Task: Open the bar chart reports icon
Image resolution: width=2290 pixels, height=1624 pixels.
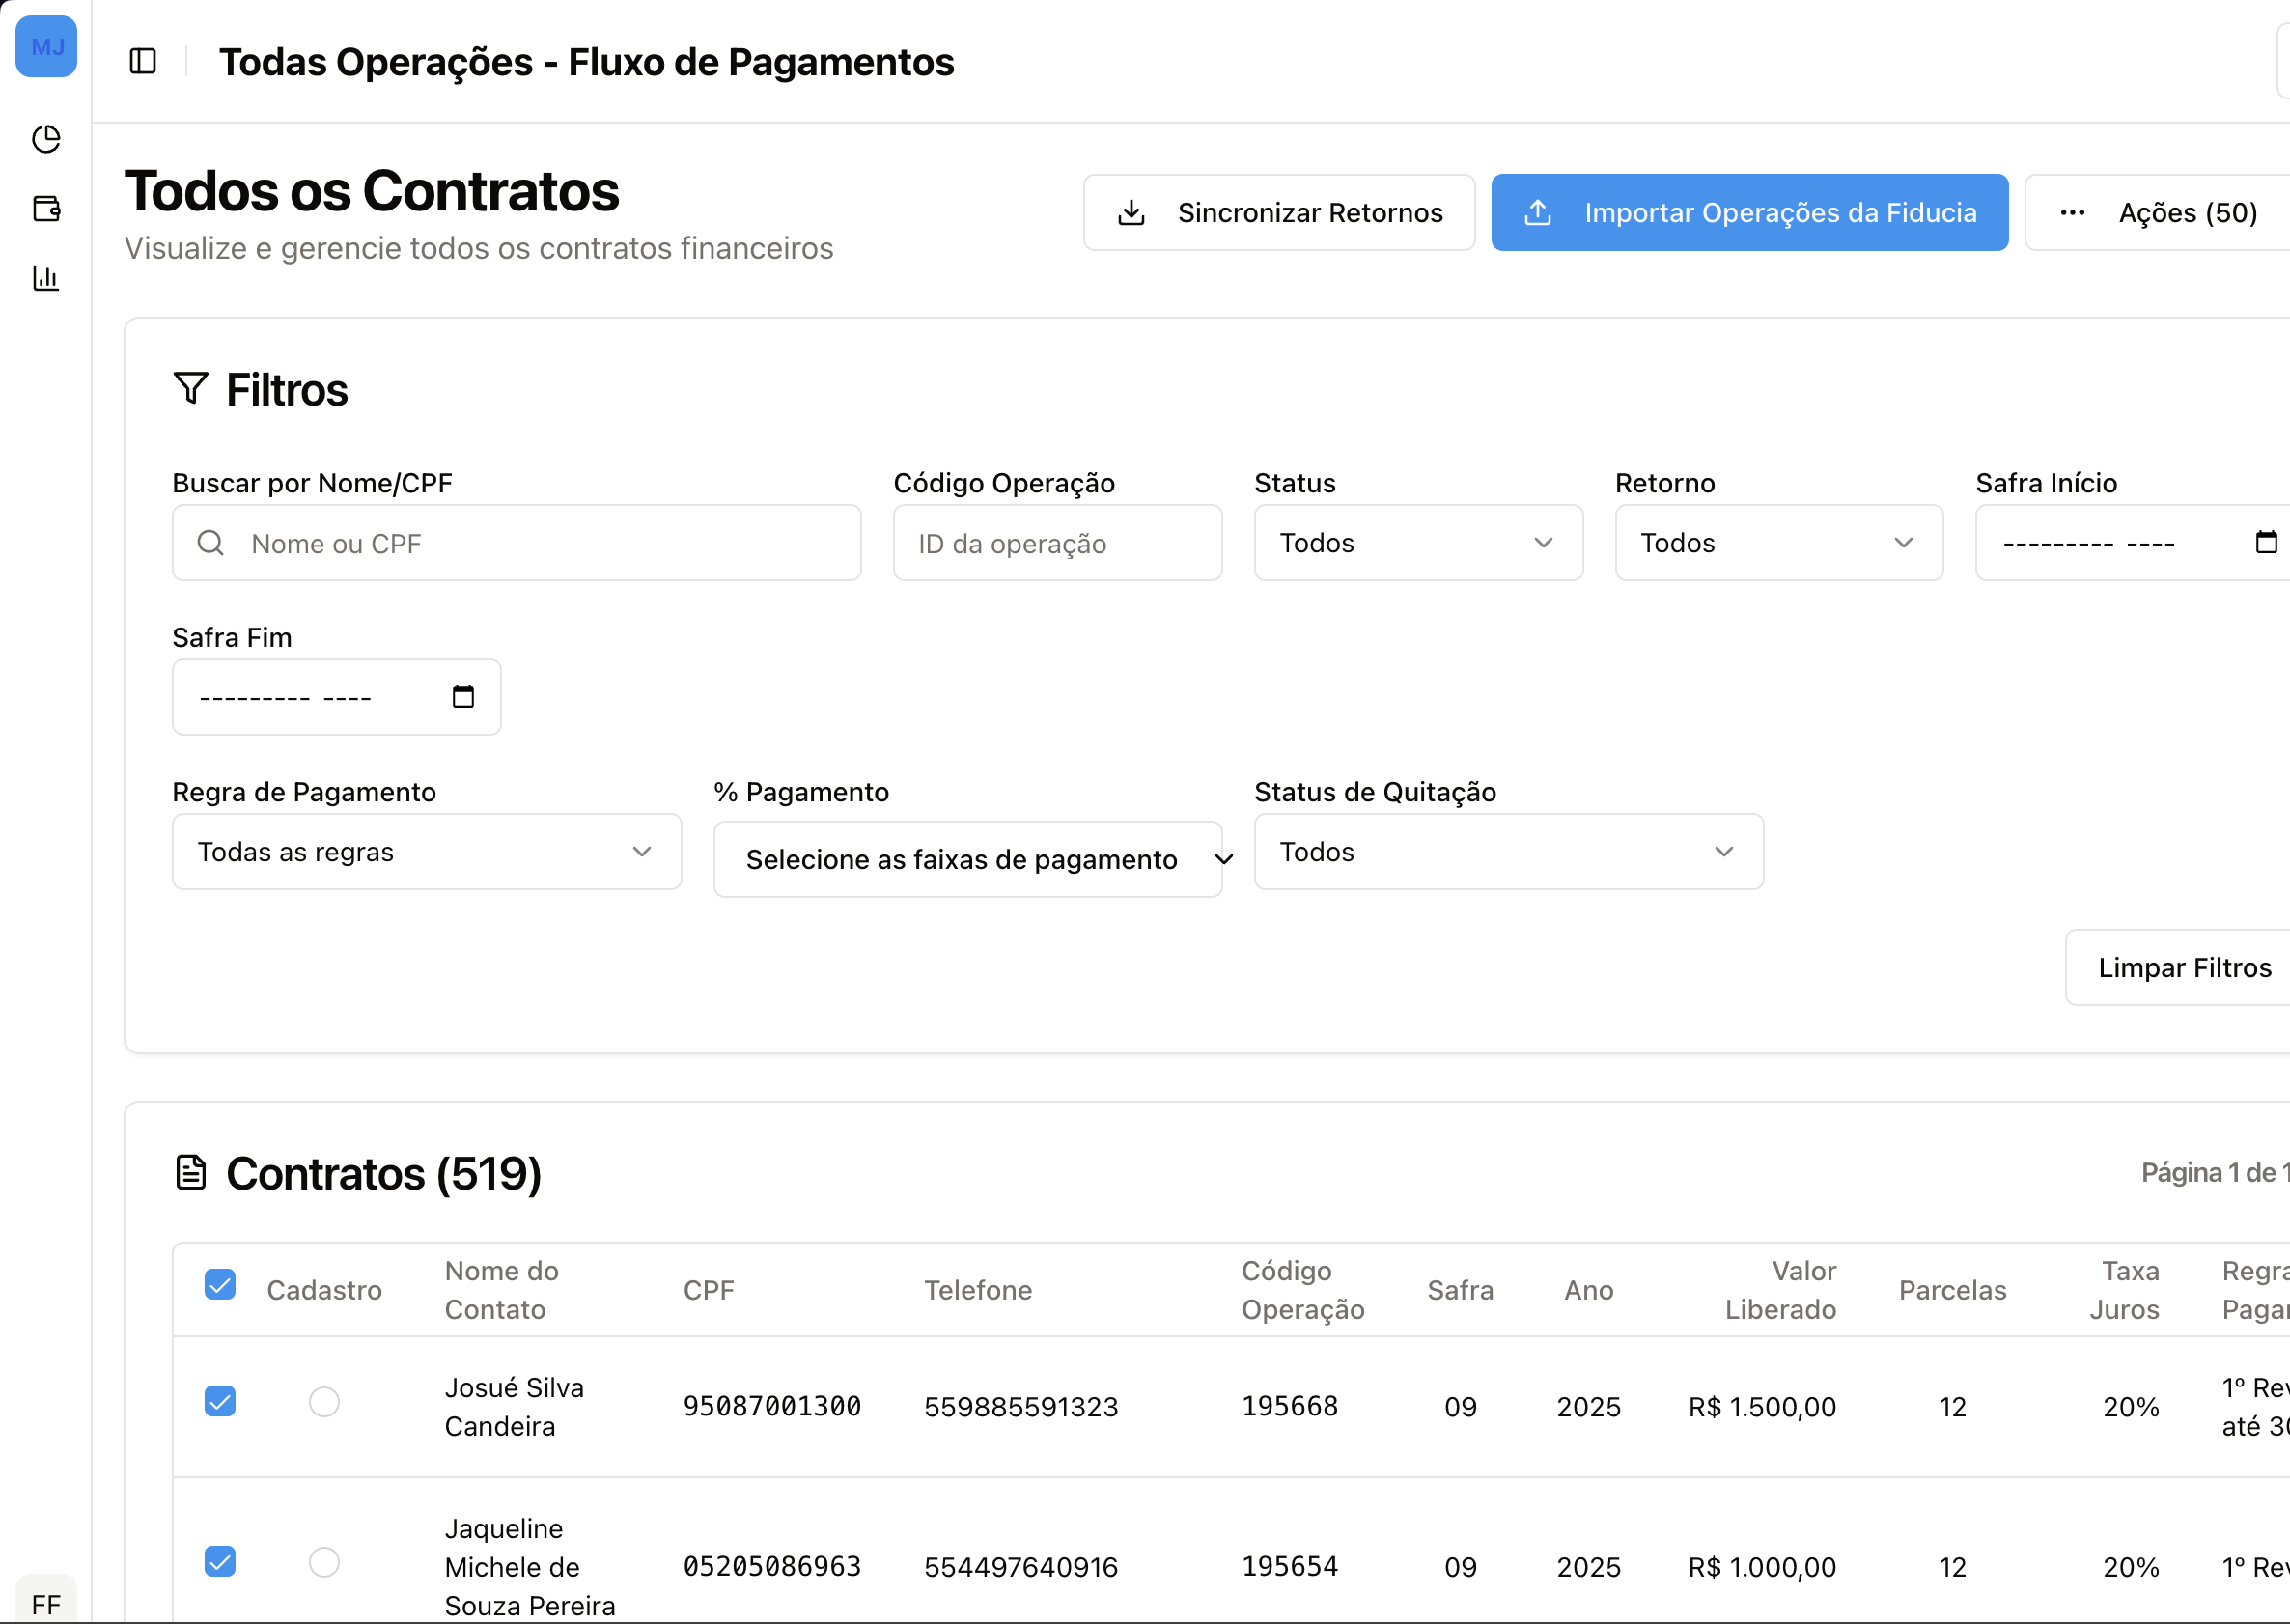Action: click(x=46, y=278)
